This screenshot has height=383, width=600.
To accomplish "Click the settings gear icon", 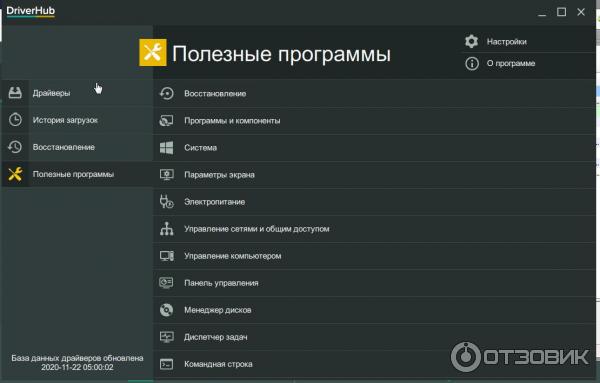I will 471,41.
